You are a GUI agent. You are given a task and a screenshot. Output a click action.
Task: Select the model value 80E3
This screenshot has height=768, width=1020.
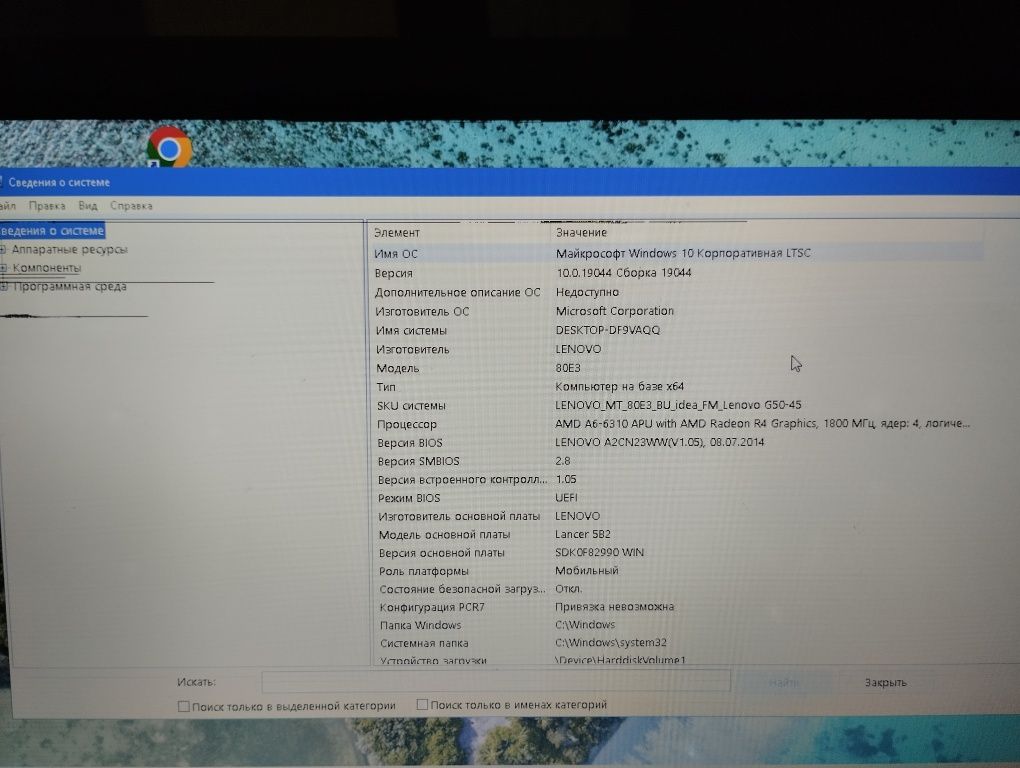568,367
